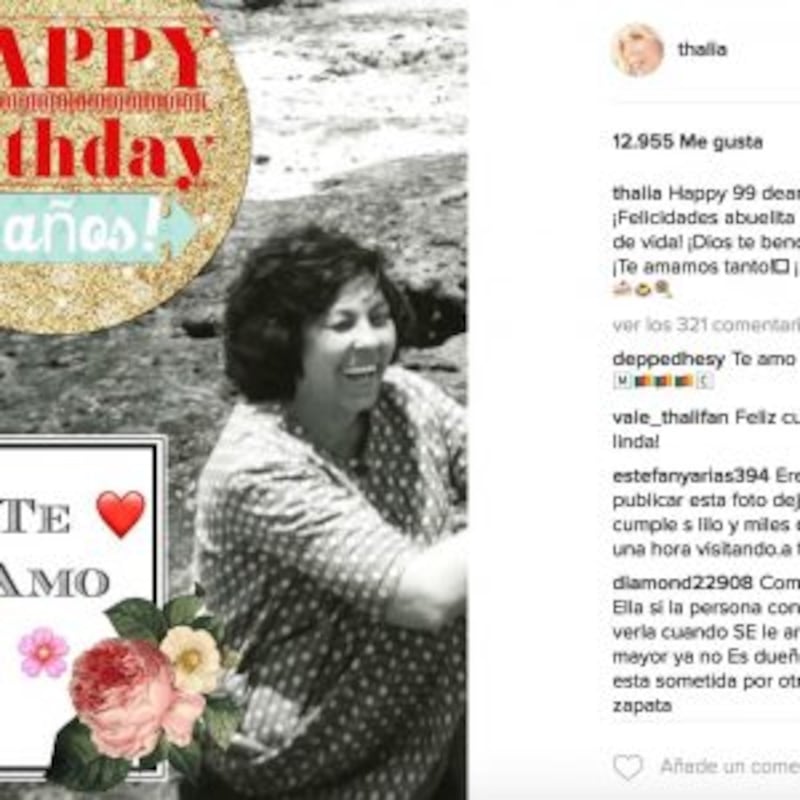Expand ver los 321 comentarios

coord(706,325)
